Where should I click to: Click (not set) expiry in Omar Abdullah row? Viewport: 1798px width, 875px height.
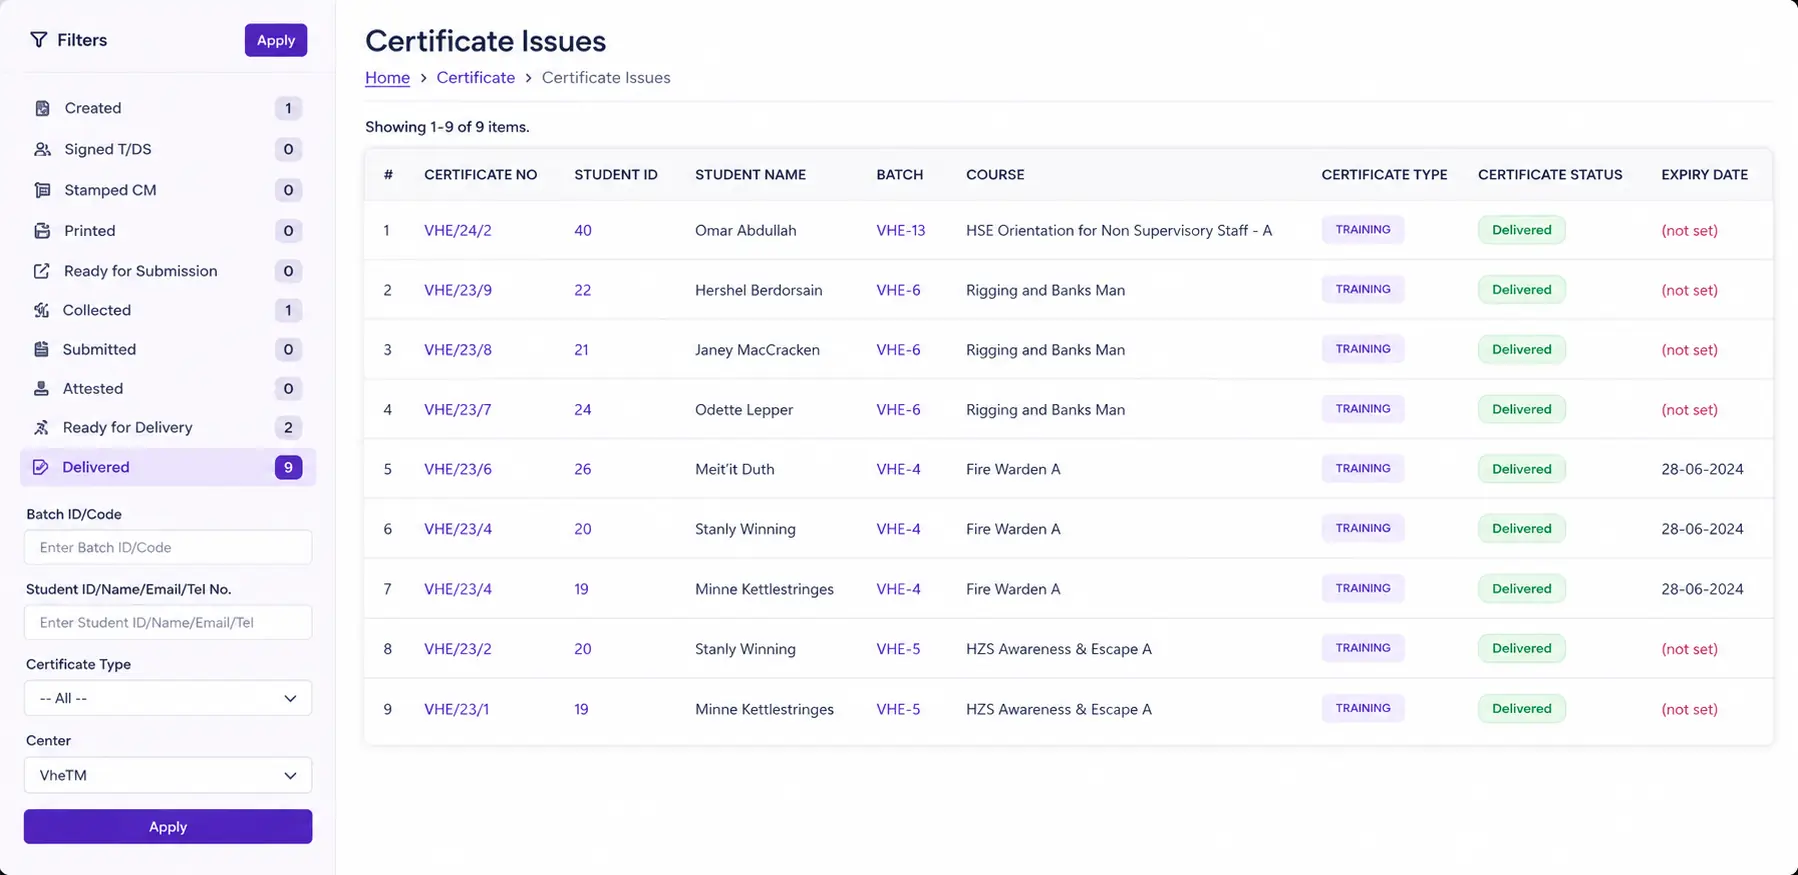(x=1690, y=230)
